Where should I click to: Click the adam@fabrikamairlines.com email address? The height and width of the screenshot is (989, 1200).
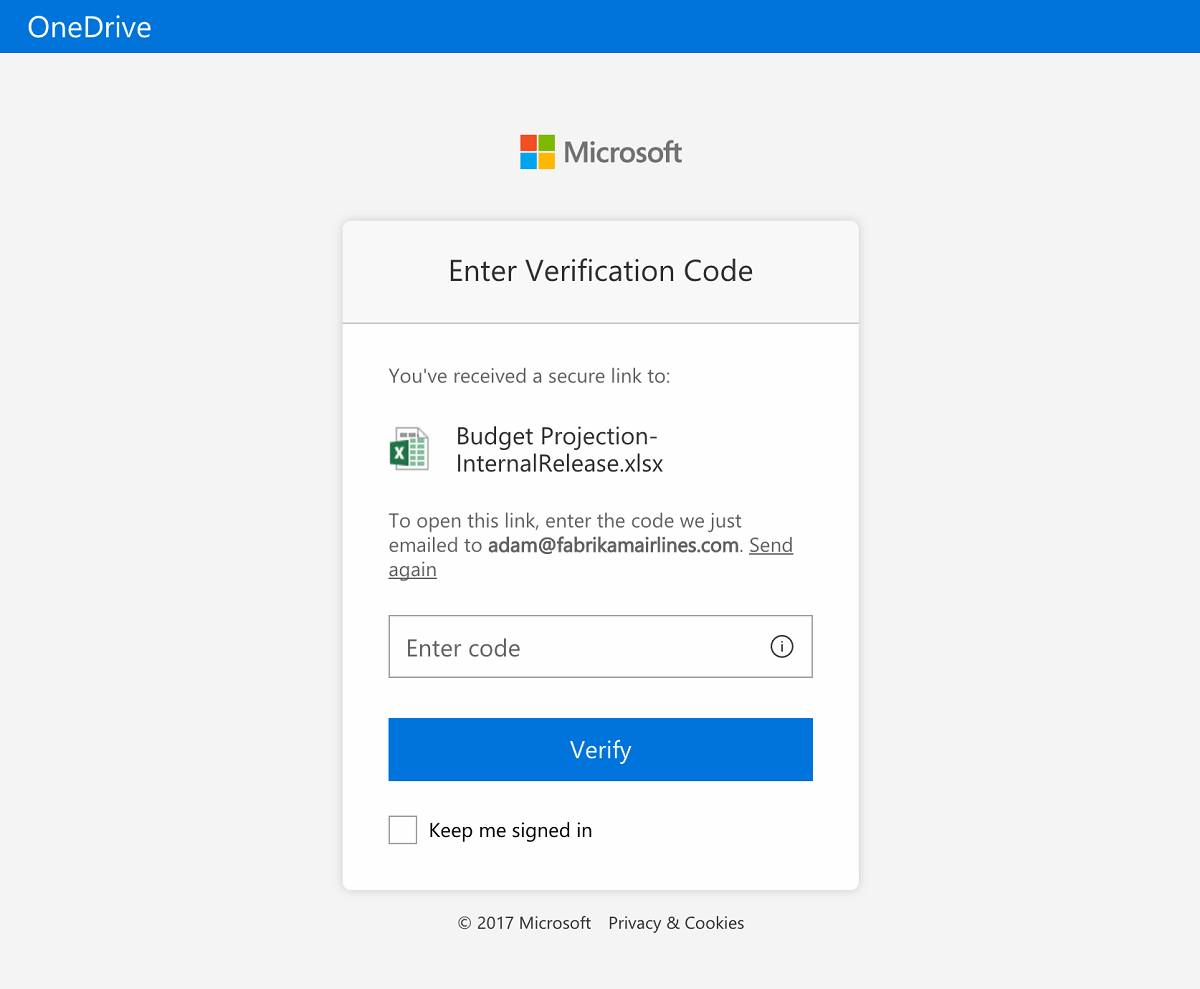point(614,545)
